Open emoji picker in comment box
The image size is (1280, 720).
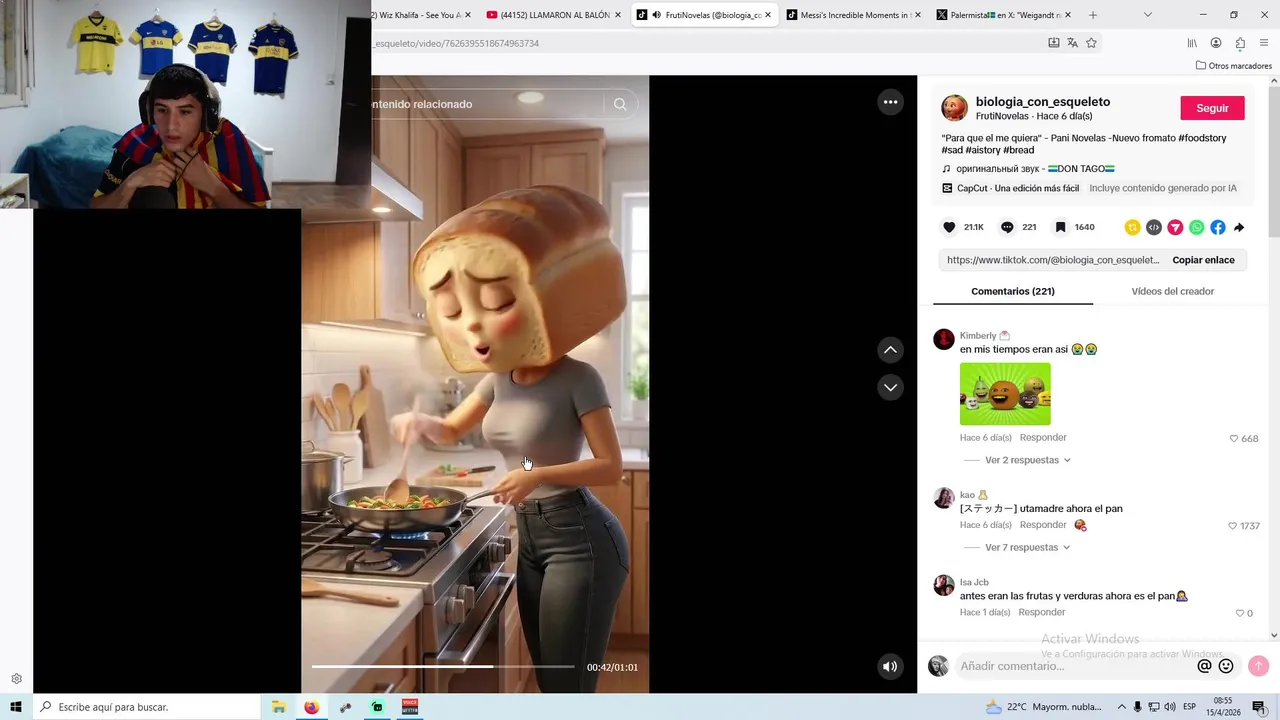click(1226, 666)
